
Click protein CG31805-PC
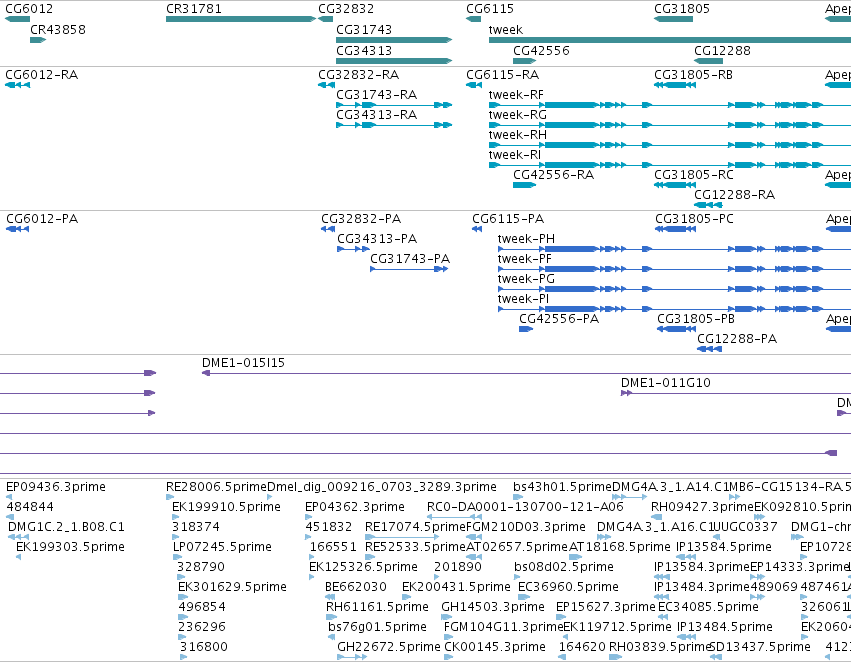tap(694, 219)
